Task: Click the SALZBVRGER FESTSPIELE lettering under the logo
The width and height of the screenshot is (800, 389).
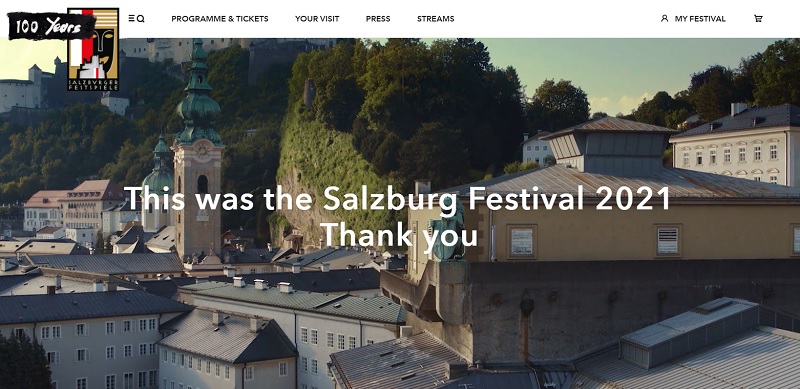Action: point(93,84)
